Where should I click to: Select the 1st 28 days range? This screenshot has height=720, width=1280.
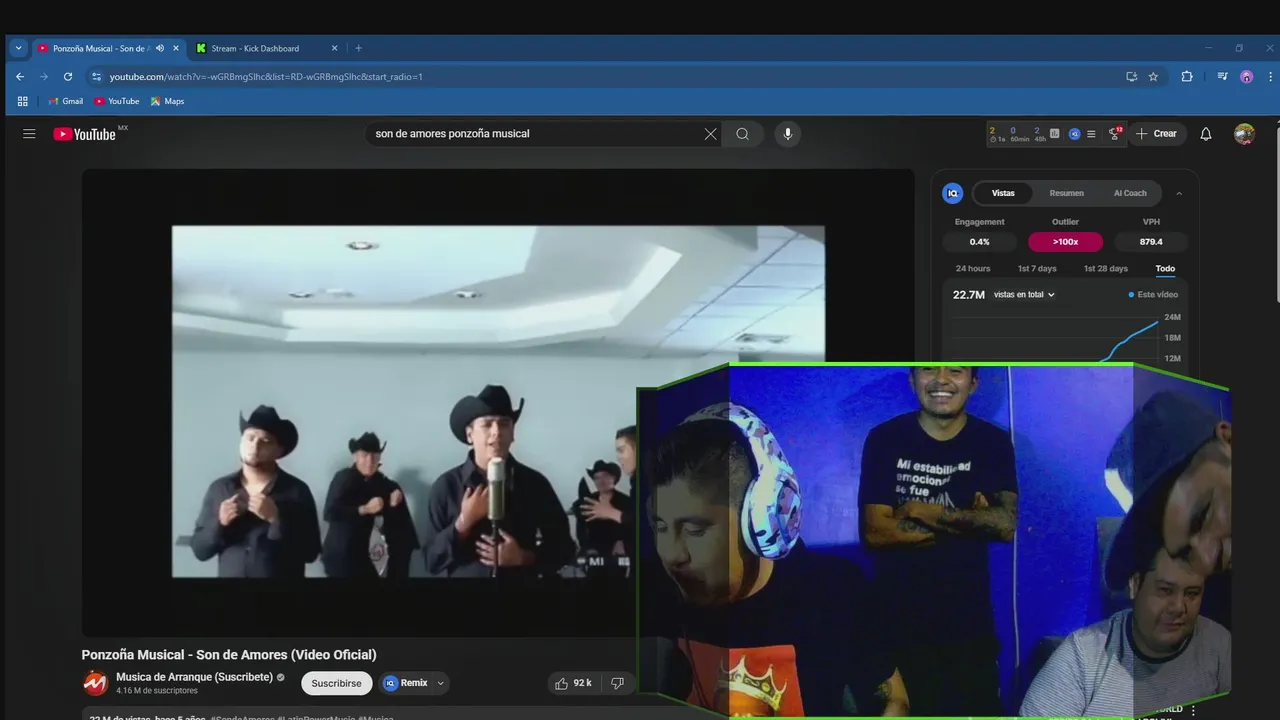tap(1106, 268)
